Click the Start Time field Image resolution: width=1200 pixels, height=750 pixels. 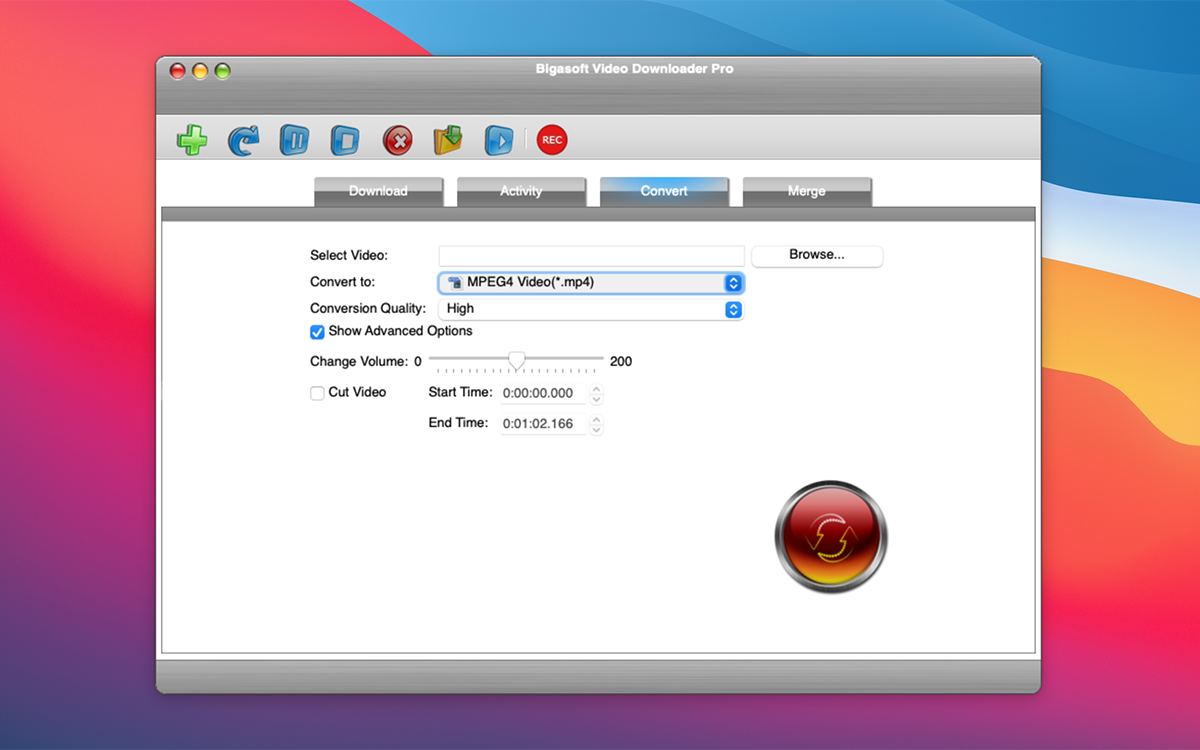[x=545, y=394]
